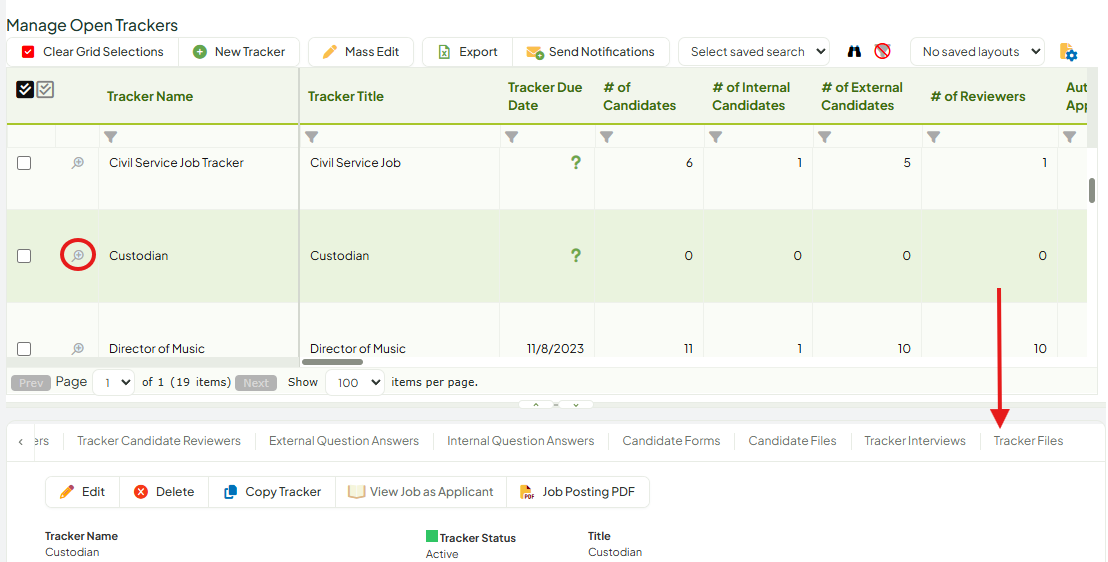Click the grey deselect-all checkmark icon

click(45, 89)
